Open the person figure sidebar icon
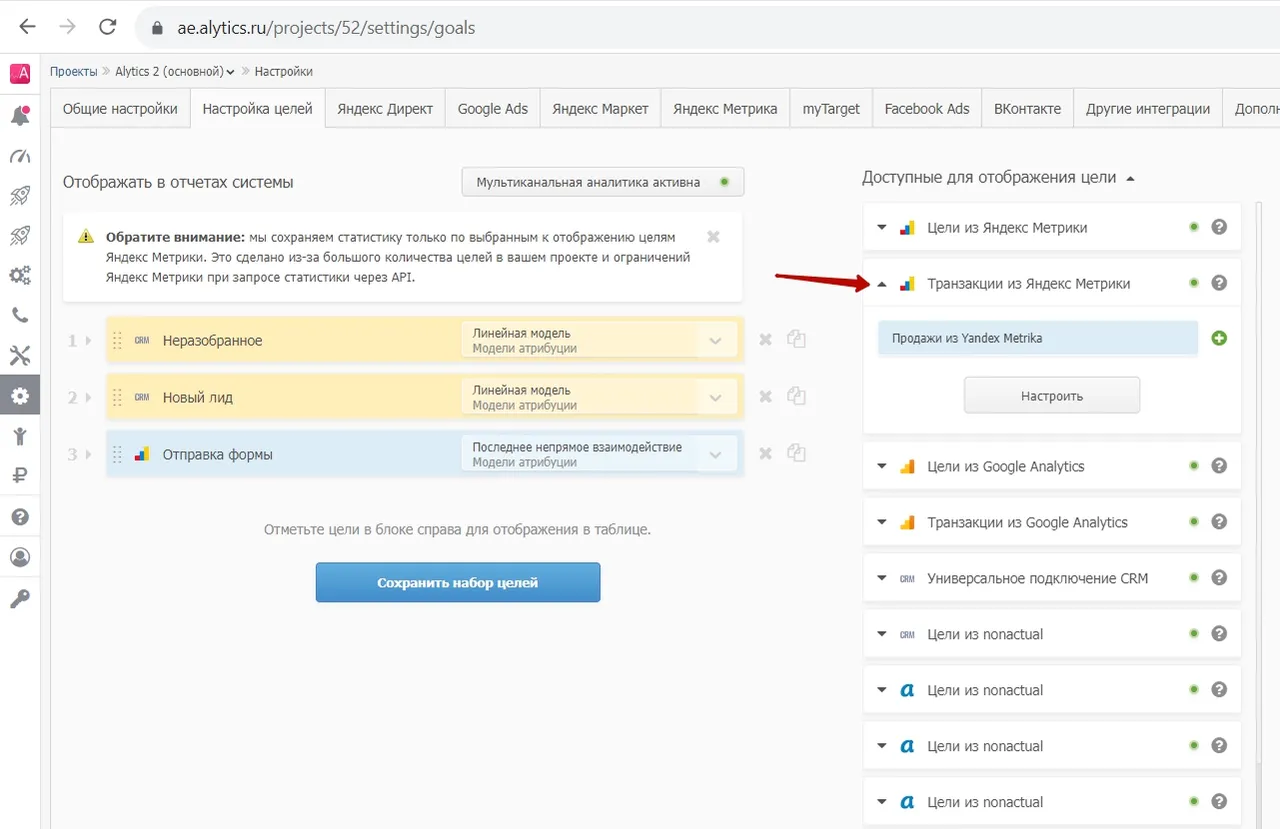 [x=20, y=436]
